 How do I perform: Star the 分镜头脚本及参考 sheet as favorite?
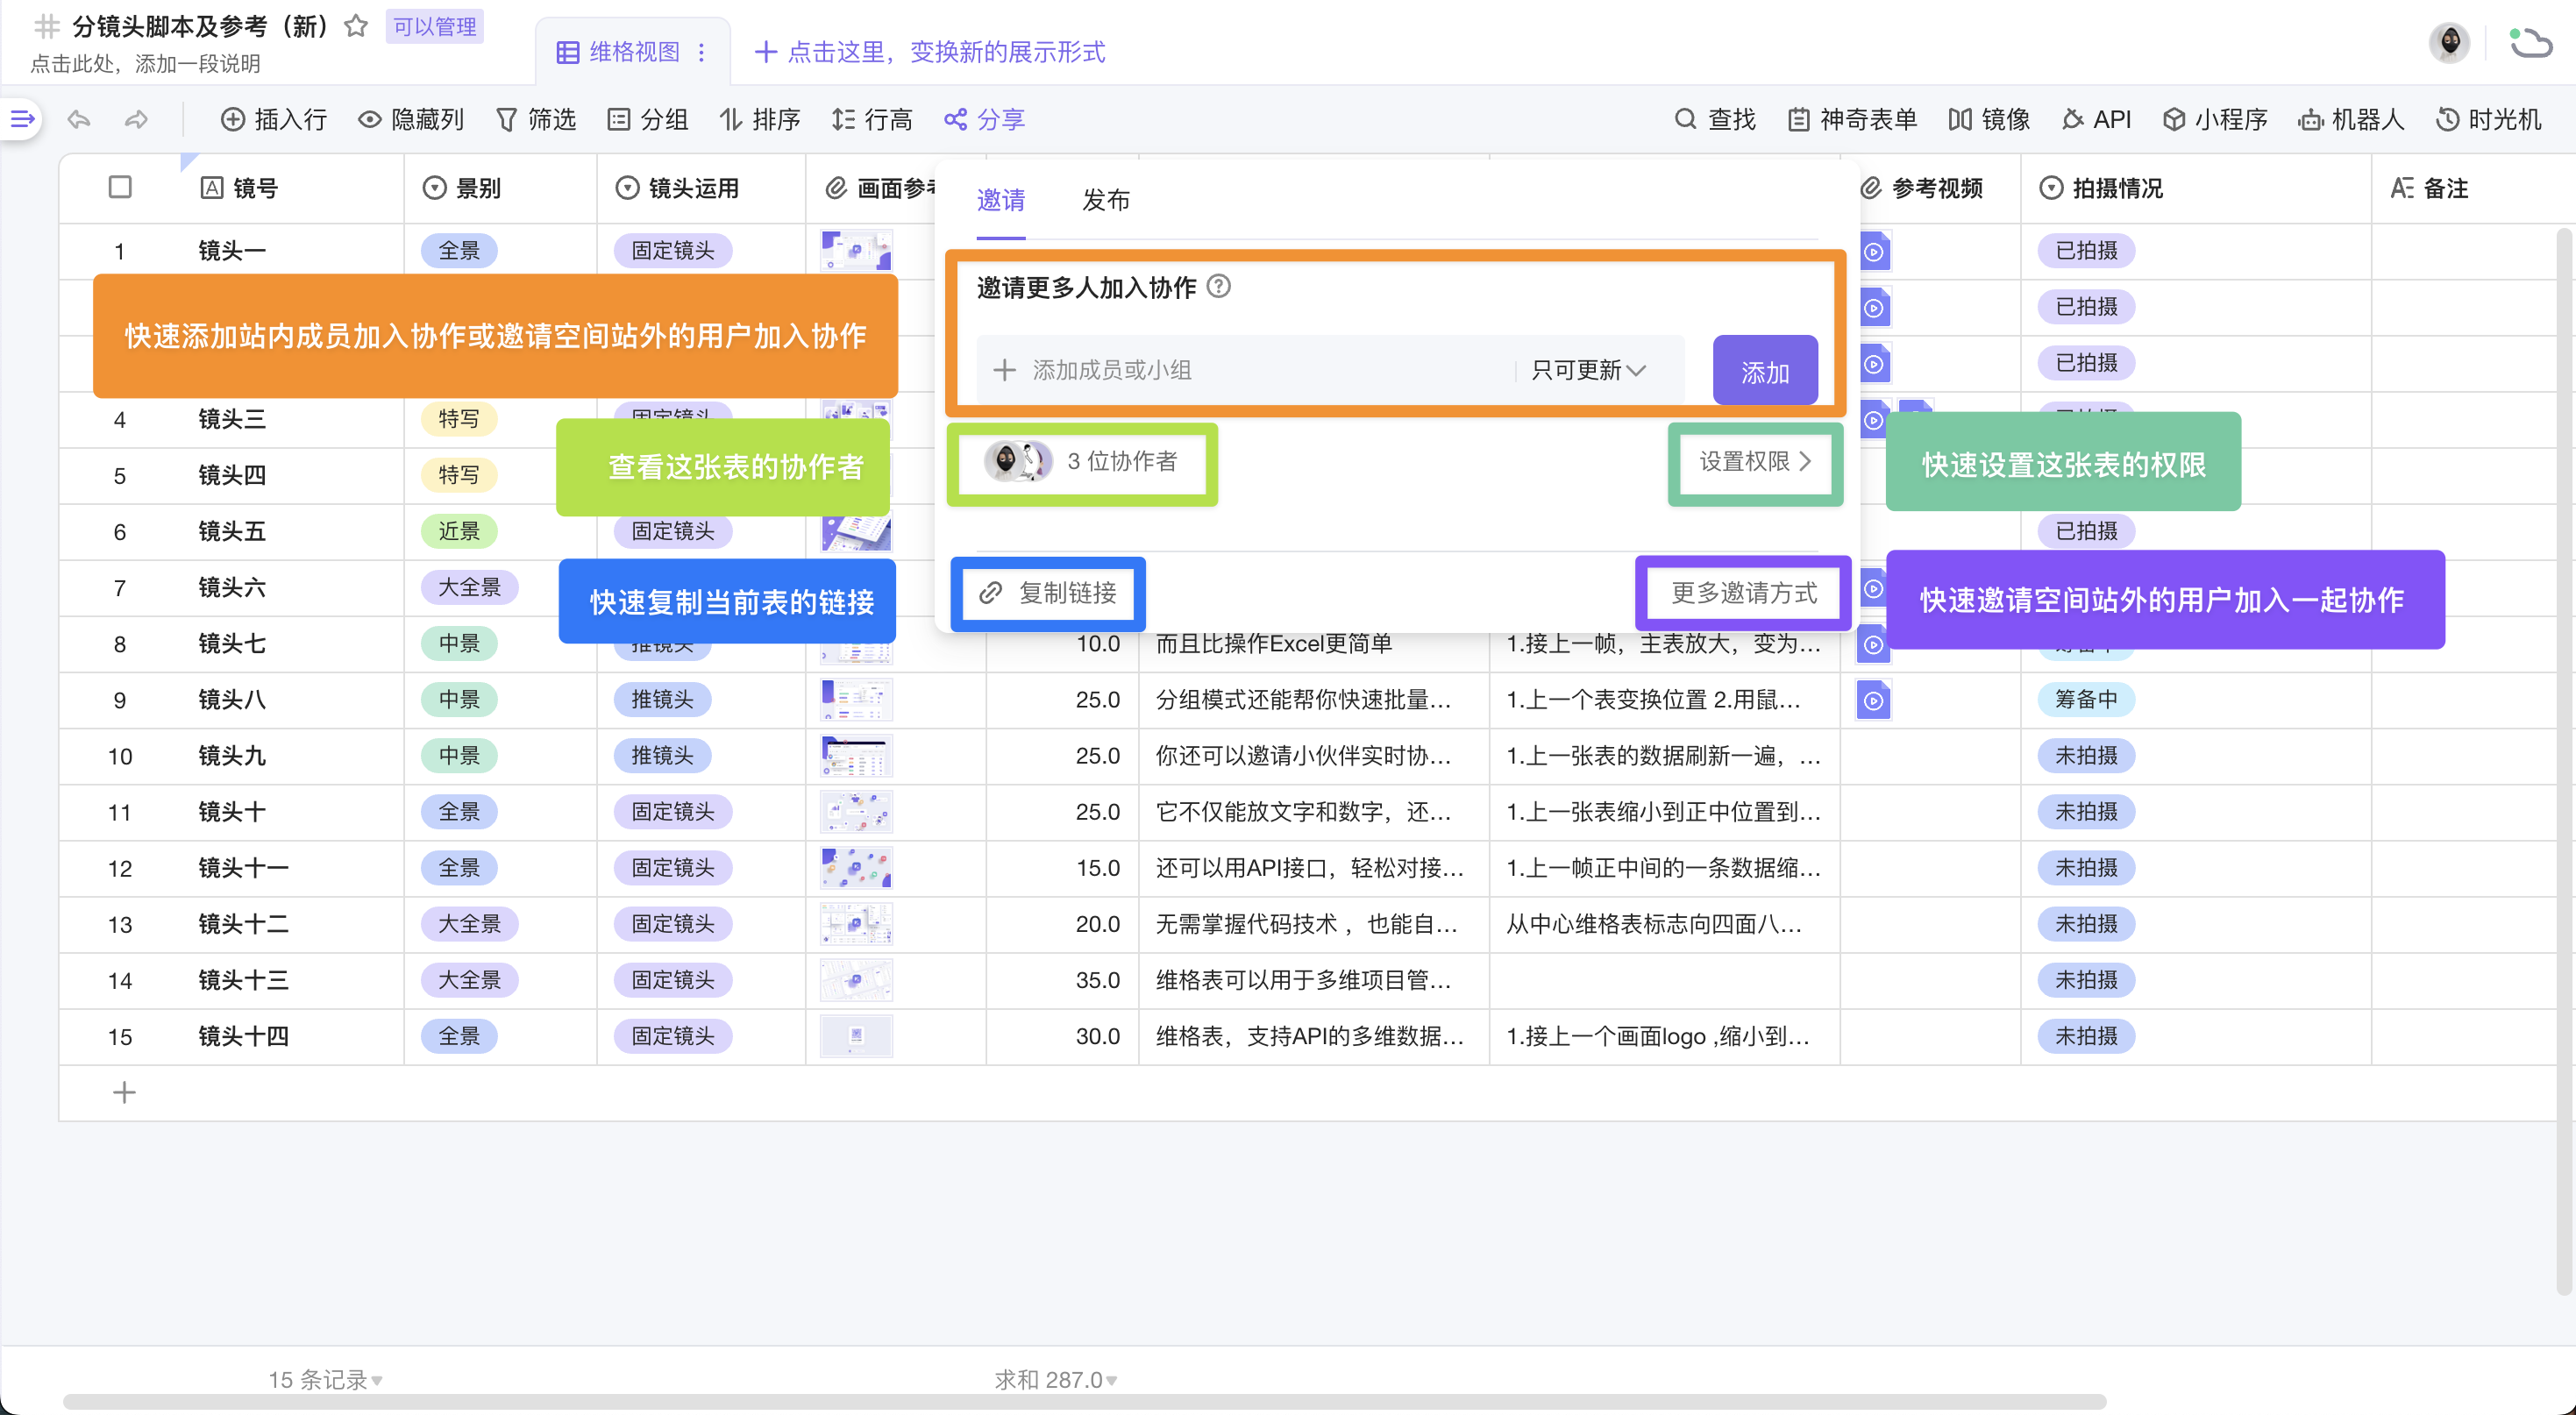[x=356, y=26]
